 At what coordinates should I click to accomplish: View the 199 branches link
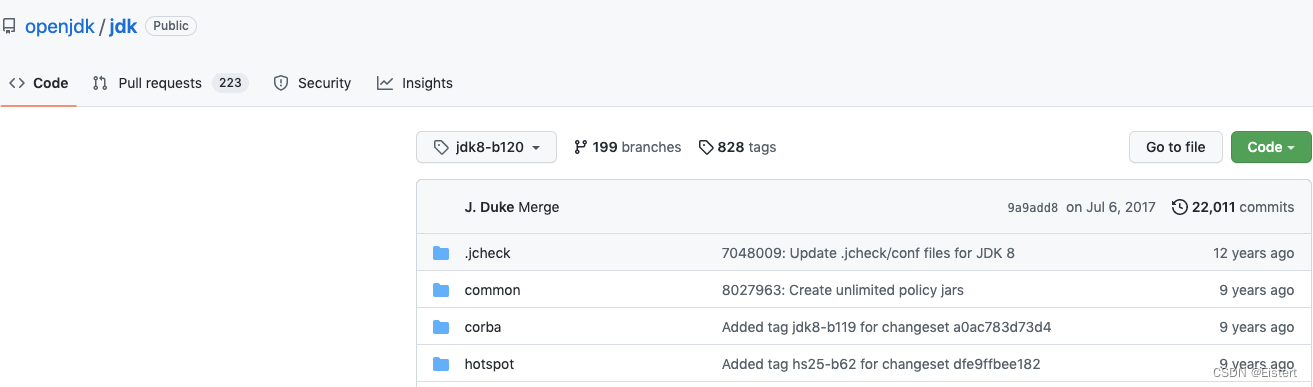point(628,147)
